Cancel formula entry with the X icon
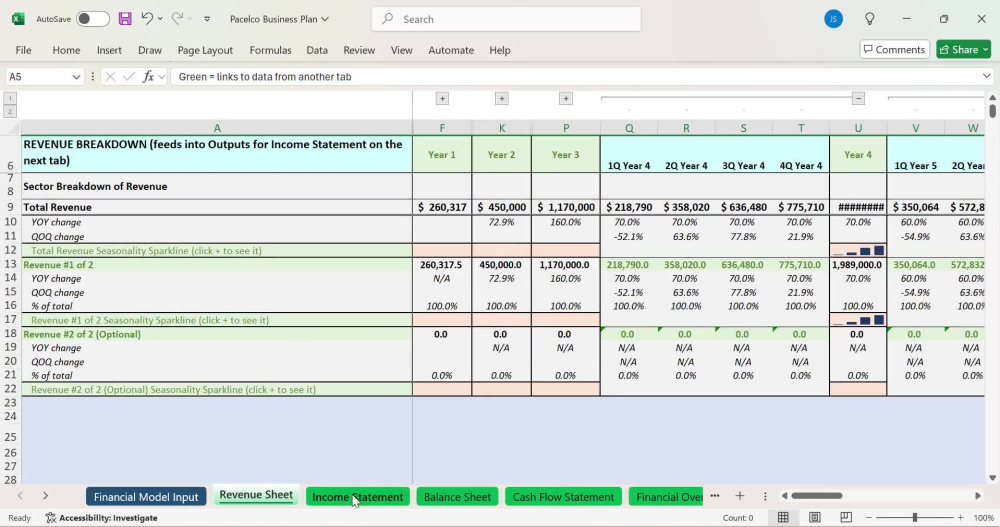This screenshot has height=527, width=1000. 110,77
